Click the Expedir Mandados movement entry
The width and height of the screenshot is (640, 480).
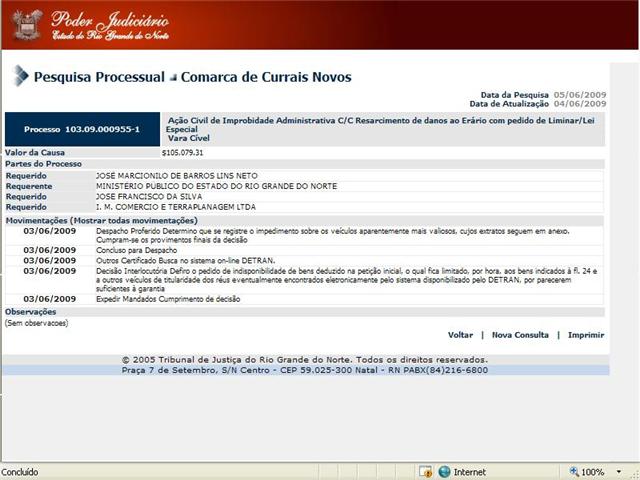click(x=168, y=299)
